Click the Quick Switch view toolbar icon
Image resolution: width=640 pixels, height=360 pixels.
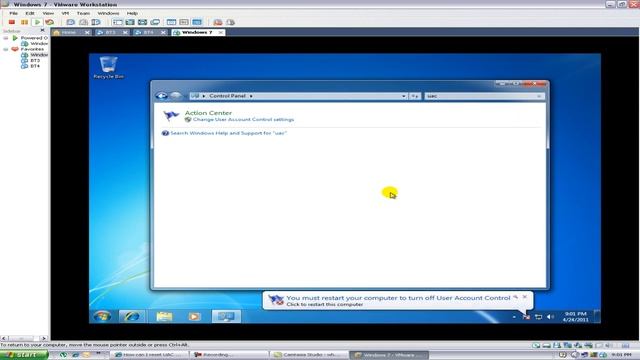coord(130,22)
